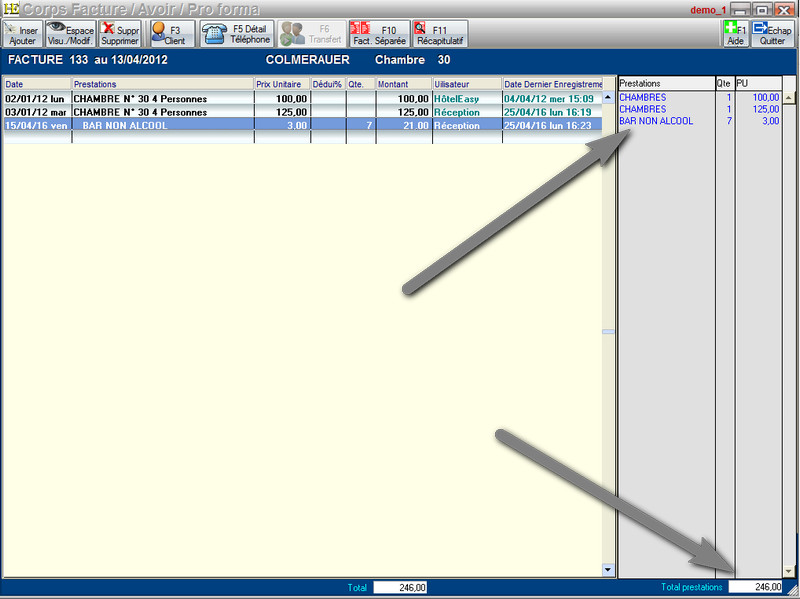
Task: Click the 100,00 Prix Unitaire cell
Action: click(282, 99)
